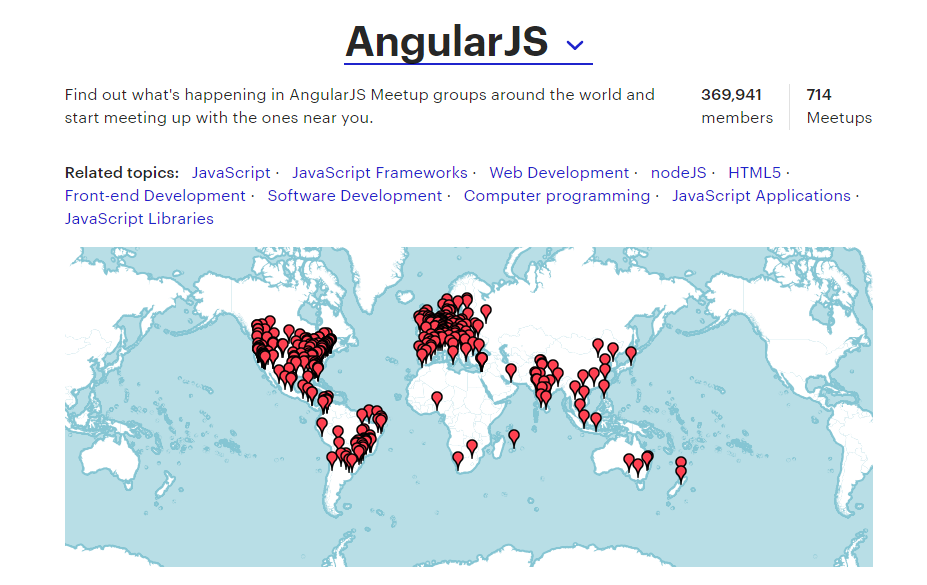Go to JavaScript Applications topic
This screenshot has height=585, width=927.
(761, 196)
